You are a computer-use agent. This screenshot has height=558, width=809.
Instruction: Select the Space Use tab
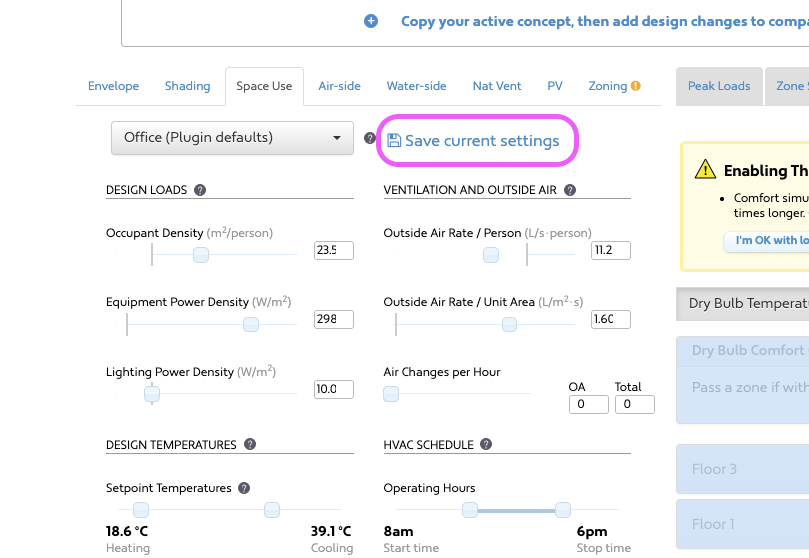(x=264, y=86)
